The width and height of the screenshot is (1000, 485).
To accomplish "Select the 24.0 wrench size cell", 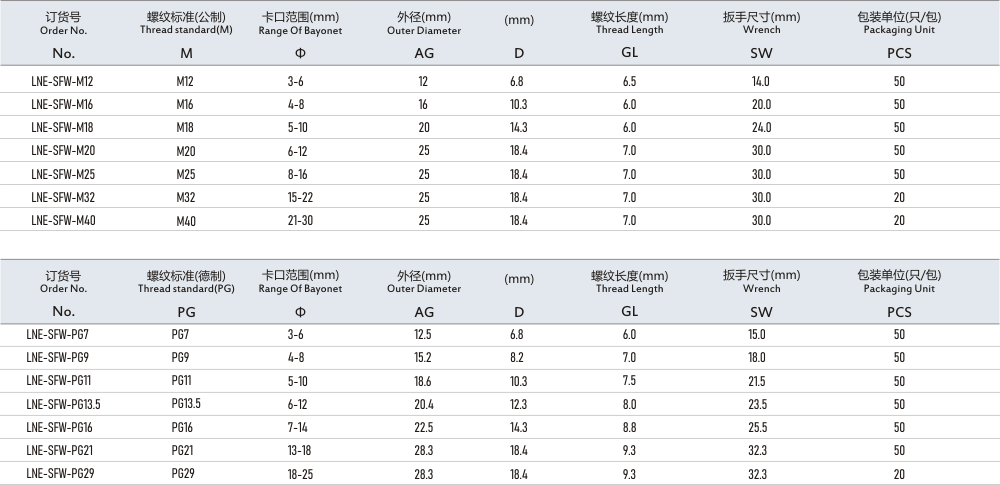I will 761,127.
